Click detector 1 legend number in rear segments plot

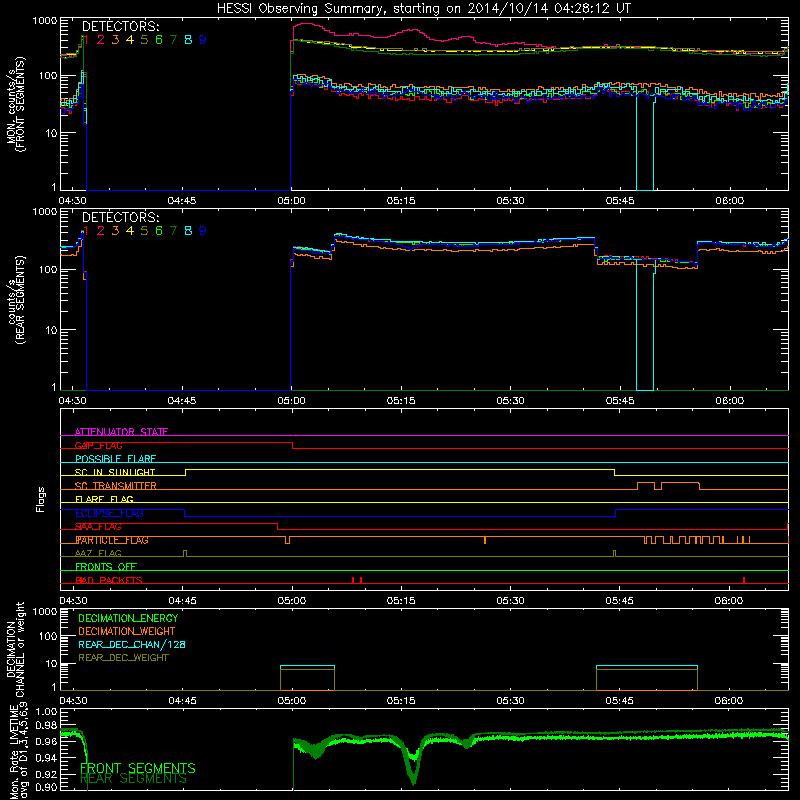click(86, 231)
